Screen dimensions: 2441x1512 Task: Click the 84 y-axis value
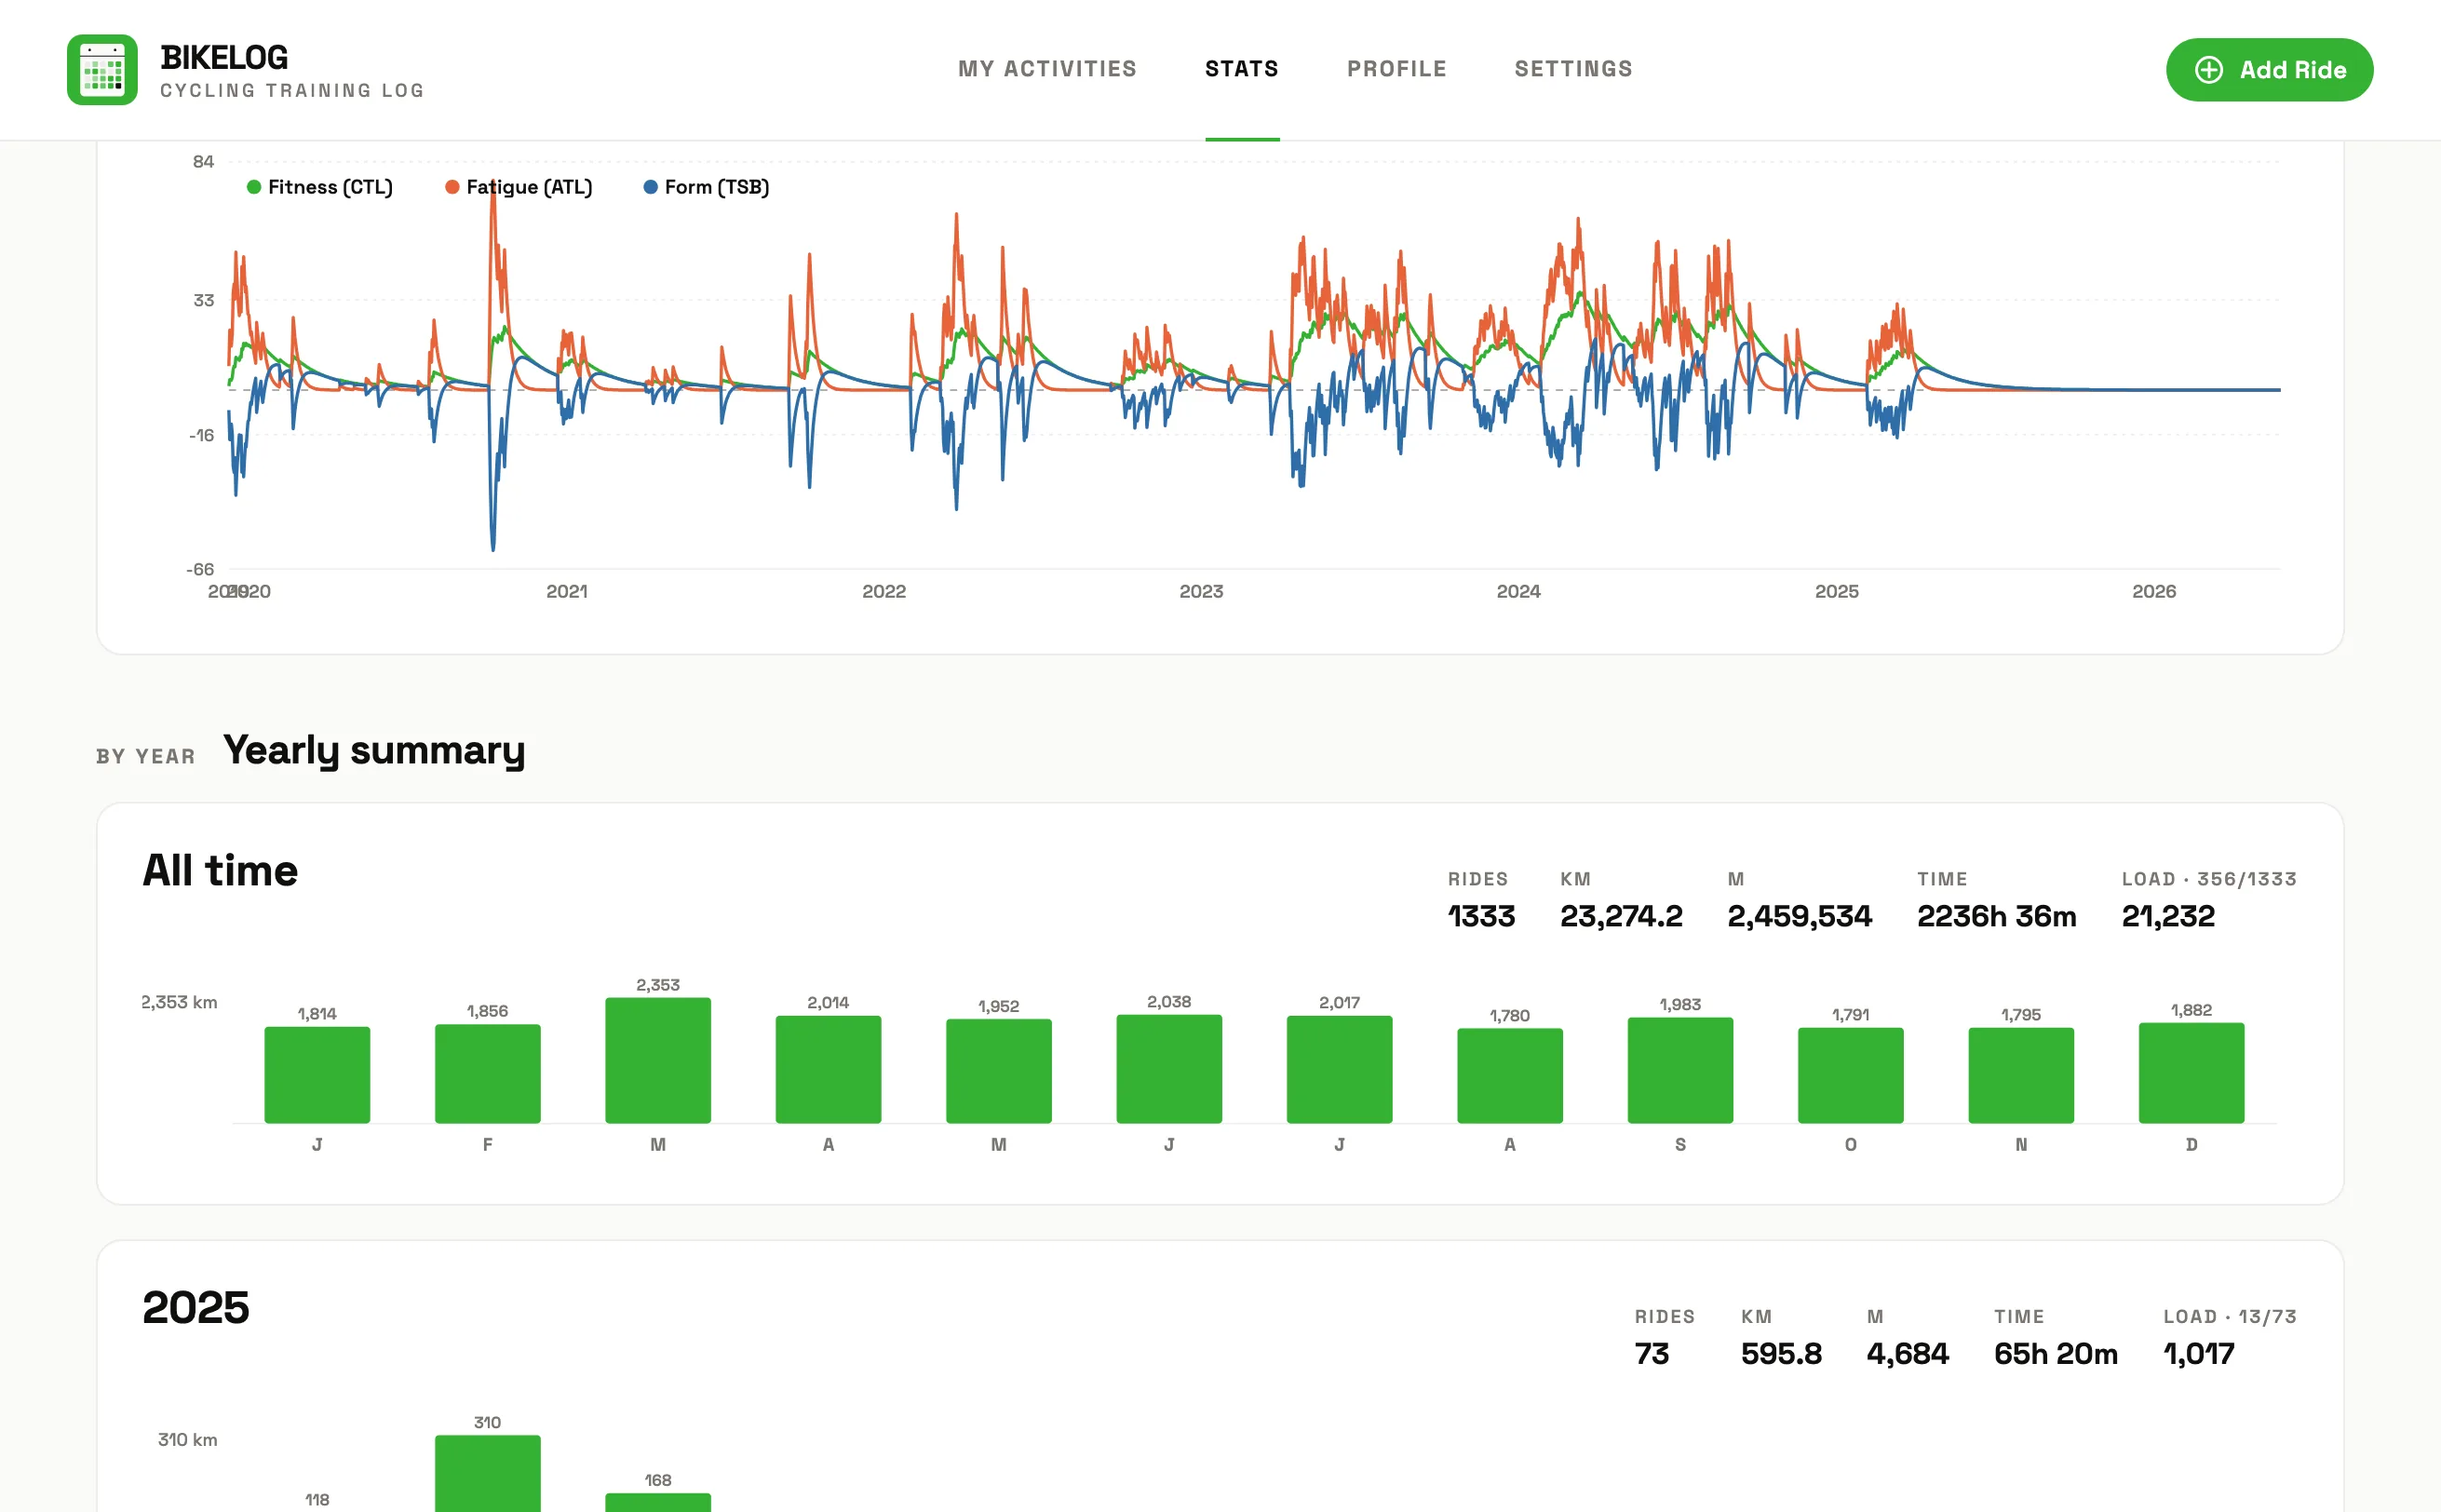tap(203, 162)
